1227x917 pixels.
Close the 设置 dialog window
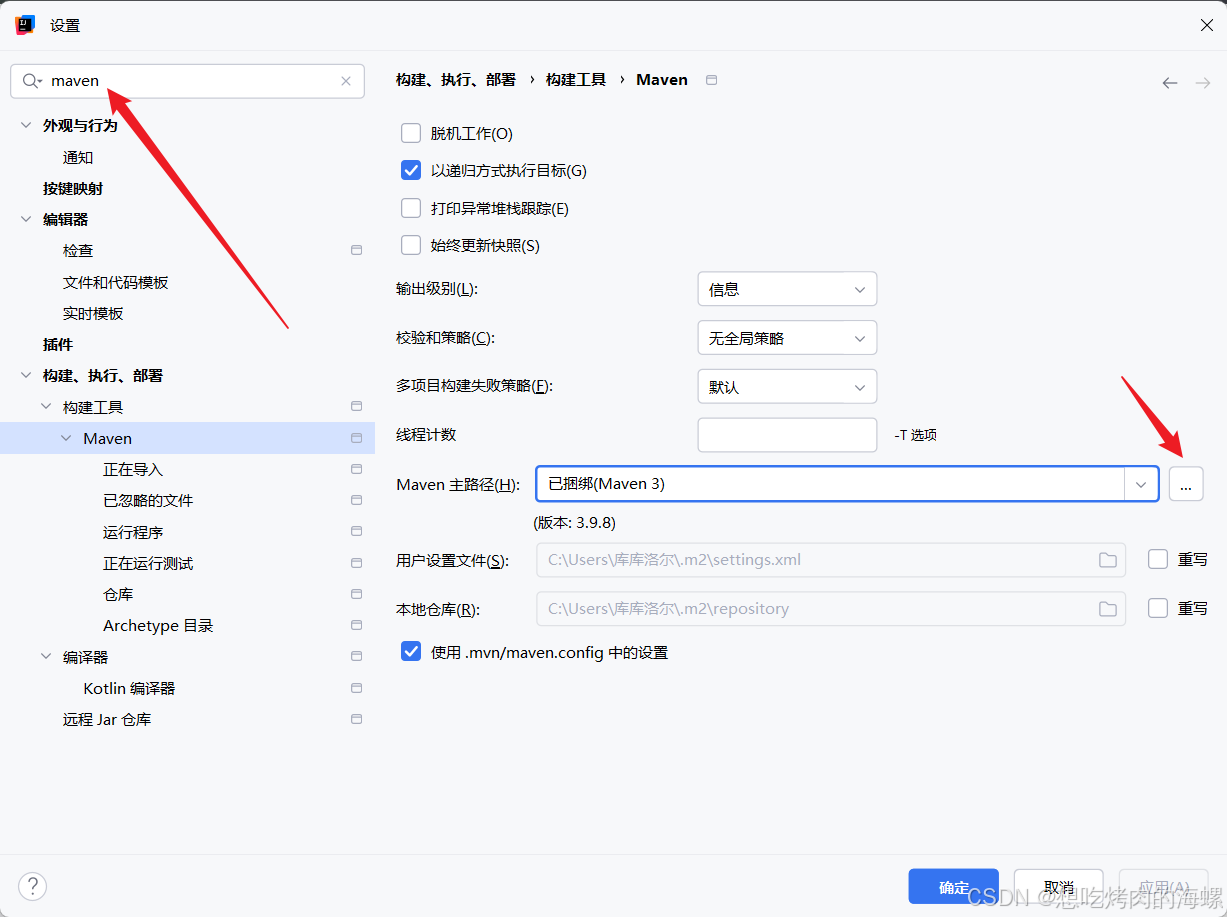[1207, 25]
